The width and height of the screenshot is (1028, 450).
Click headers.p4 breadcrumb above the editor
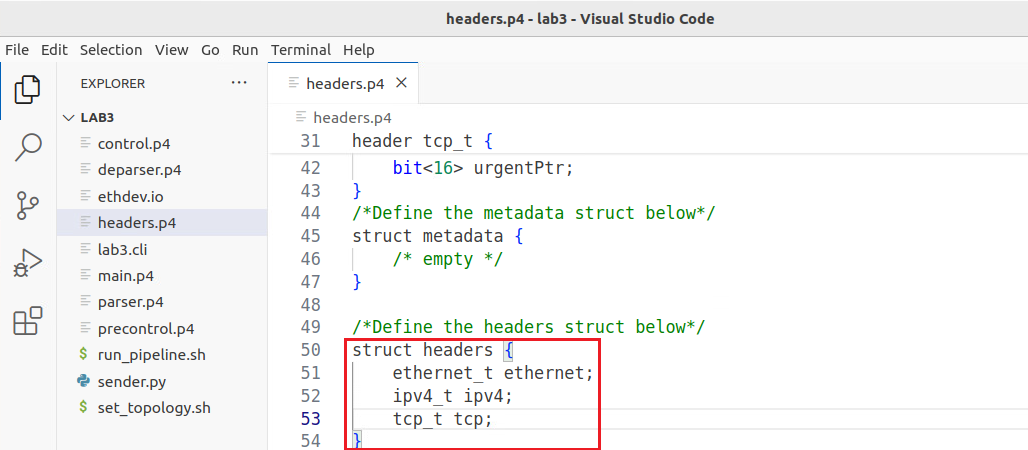click(x=352, y=118)
